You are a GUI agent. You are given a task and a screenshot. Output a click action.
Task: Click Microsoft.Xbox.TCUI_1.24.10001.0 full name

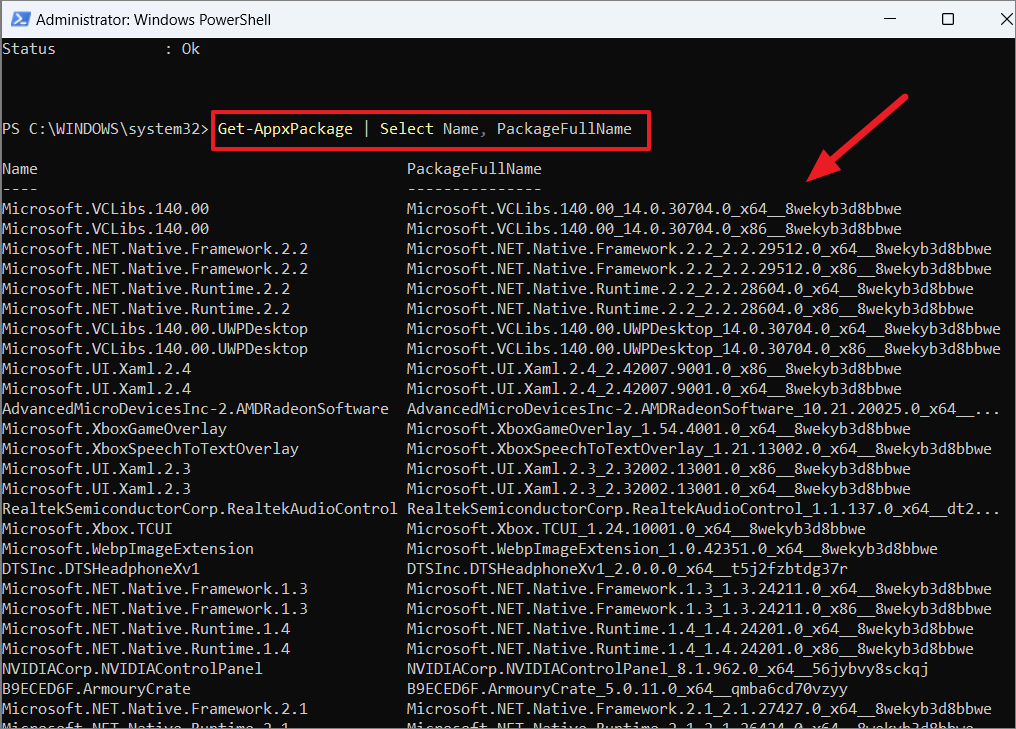636,529
